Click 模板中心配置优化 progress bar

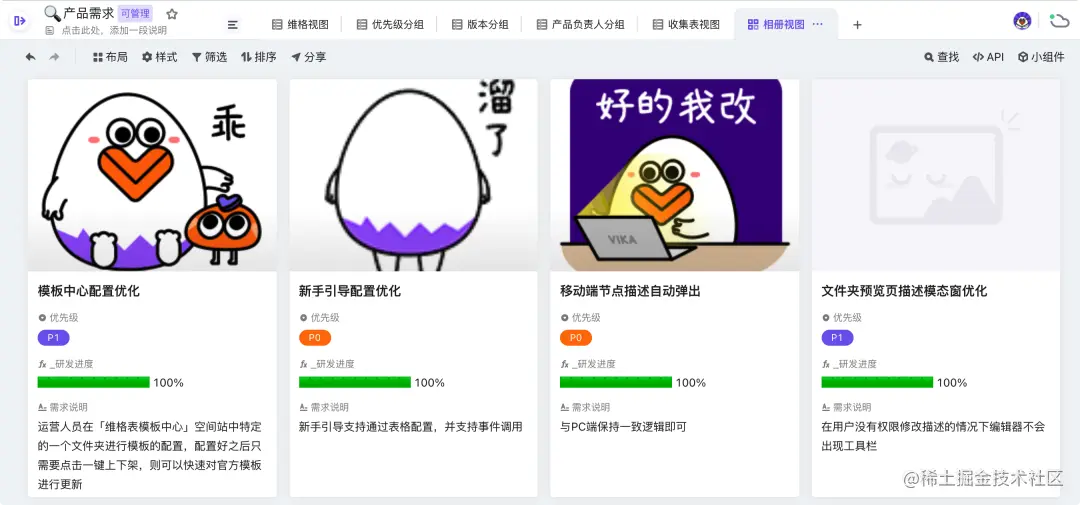94,382
